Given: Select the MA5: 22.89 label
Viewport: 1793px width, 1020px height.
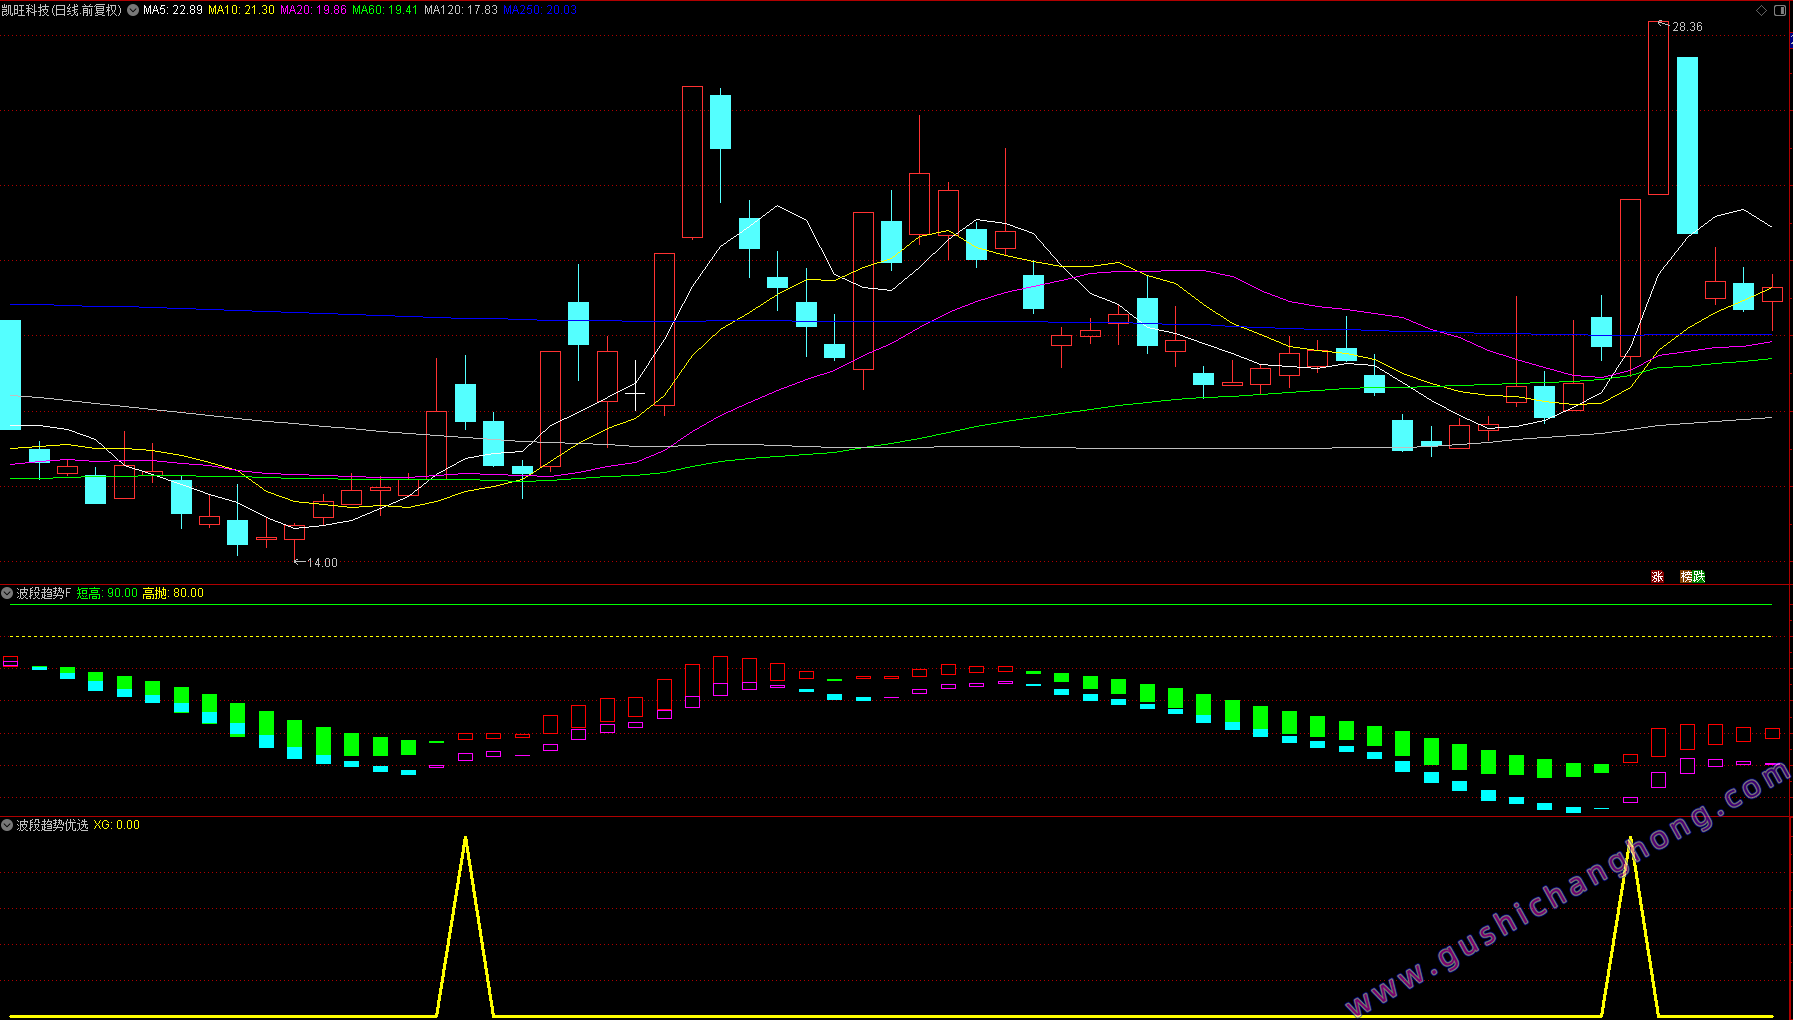Looking at the screenshot, I should click(x=173, y=10).
